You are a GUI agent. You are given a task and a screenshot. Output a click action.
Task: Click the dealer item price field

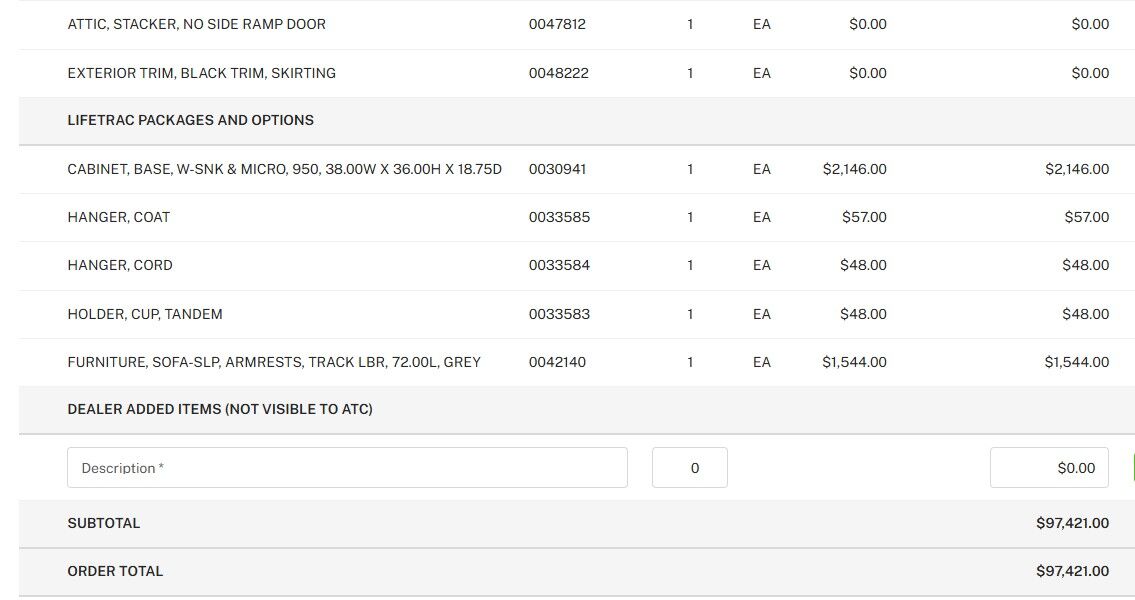(1049, 468)
